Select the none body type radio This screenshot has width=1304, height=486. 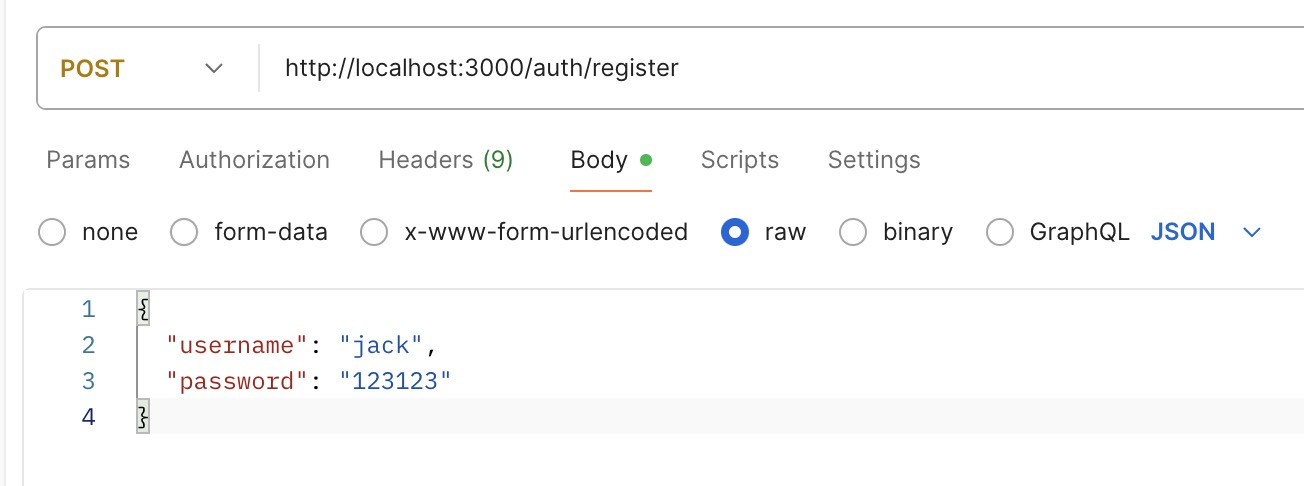(52, 233)
